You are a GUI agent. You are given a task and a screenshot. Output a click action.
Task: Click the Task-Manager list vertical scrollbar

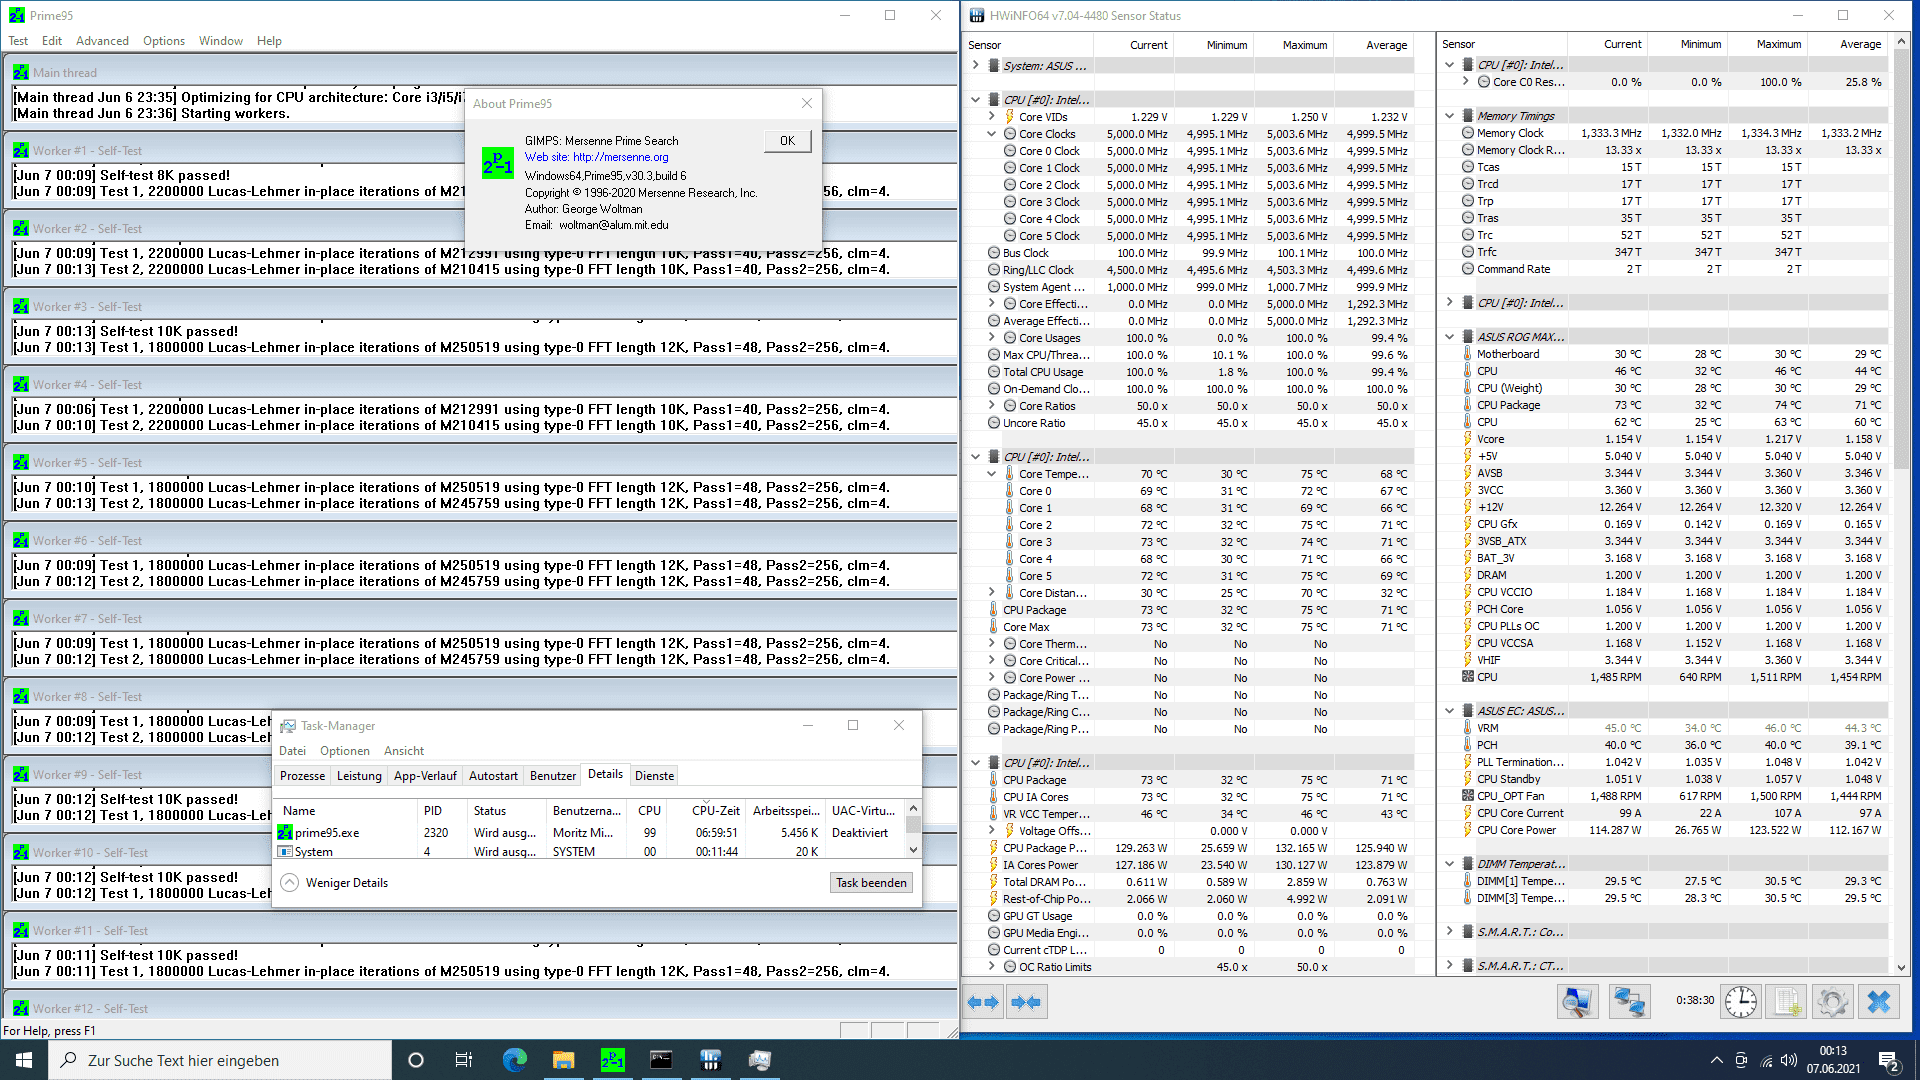[x=913, y=828]
